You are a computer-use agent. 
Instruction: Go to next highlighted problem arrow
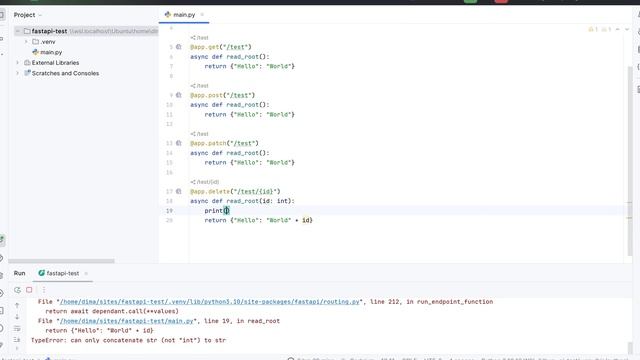click(627, 29)
